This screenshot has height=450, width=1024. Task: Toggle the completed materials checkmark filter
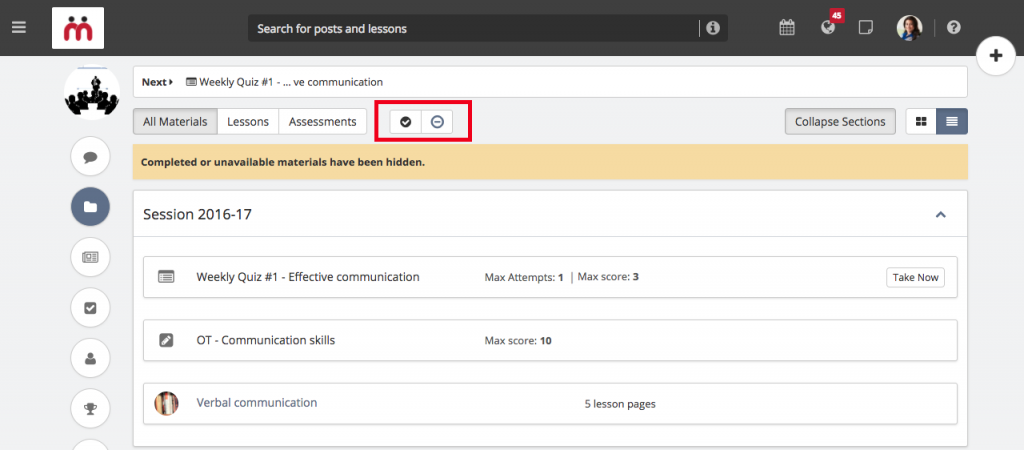406,122
